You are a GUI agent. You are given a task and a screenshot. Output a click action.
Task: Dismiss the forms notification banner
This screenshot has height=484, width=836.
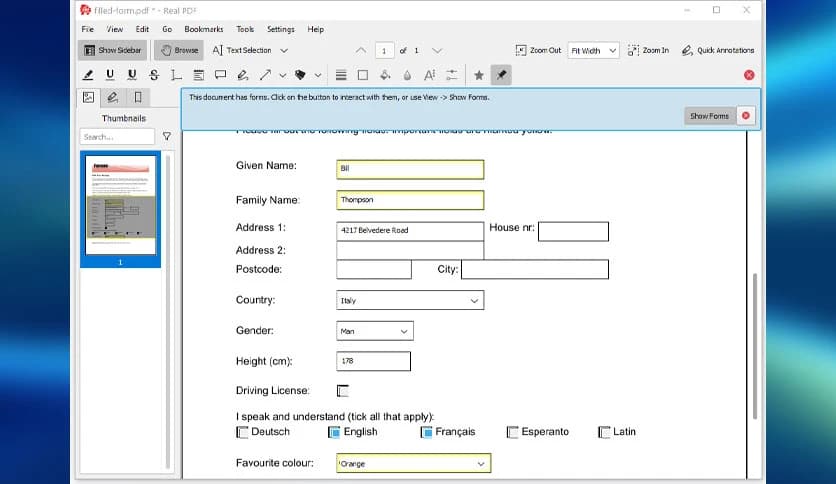[746, 116]
